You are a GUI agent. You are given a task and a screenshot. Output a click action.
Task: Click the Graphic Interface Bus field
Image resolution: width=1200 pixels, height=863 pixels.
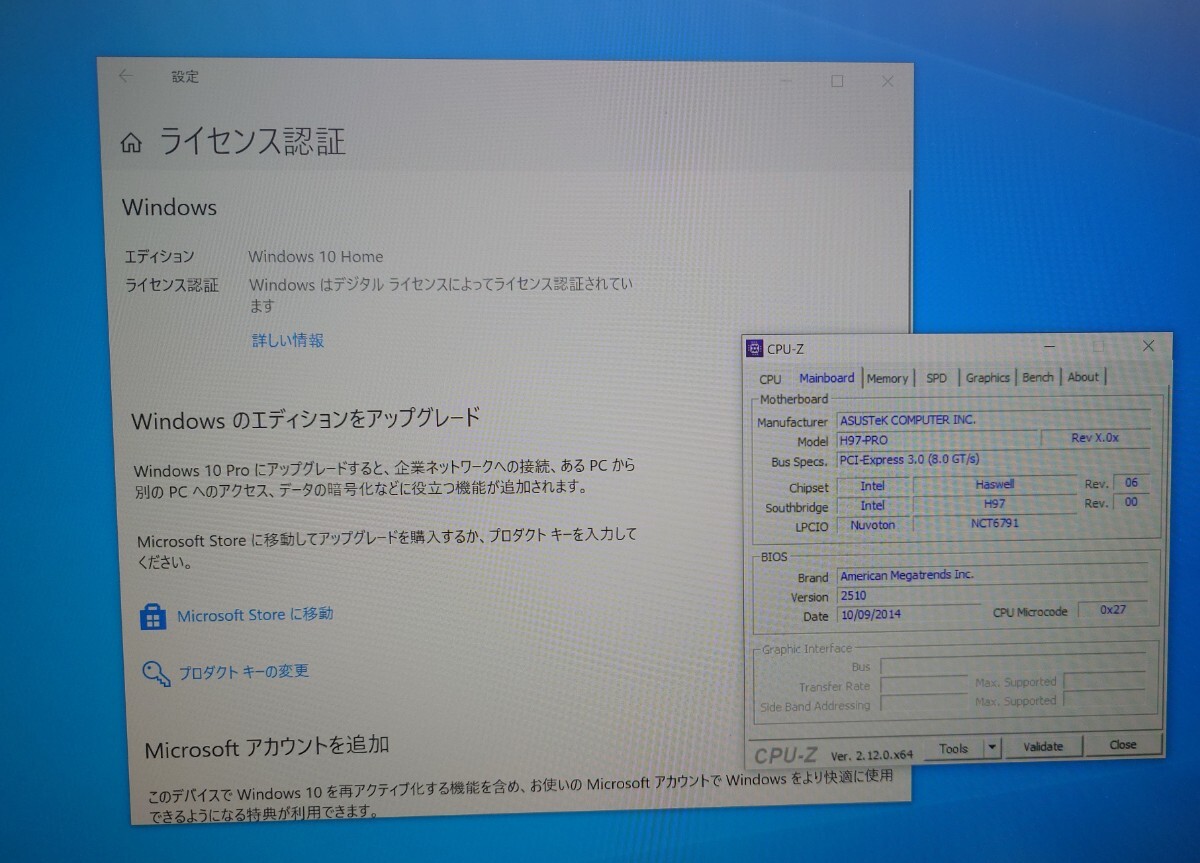click(1014, 665)
